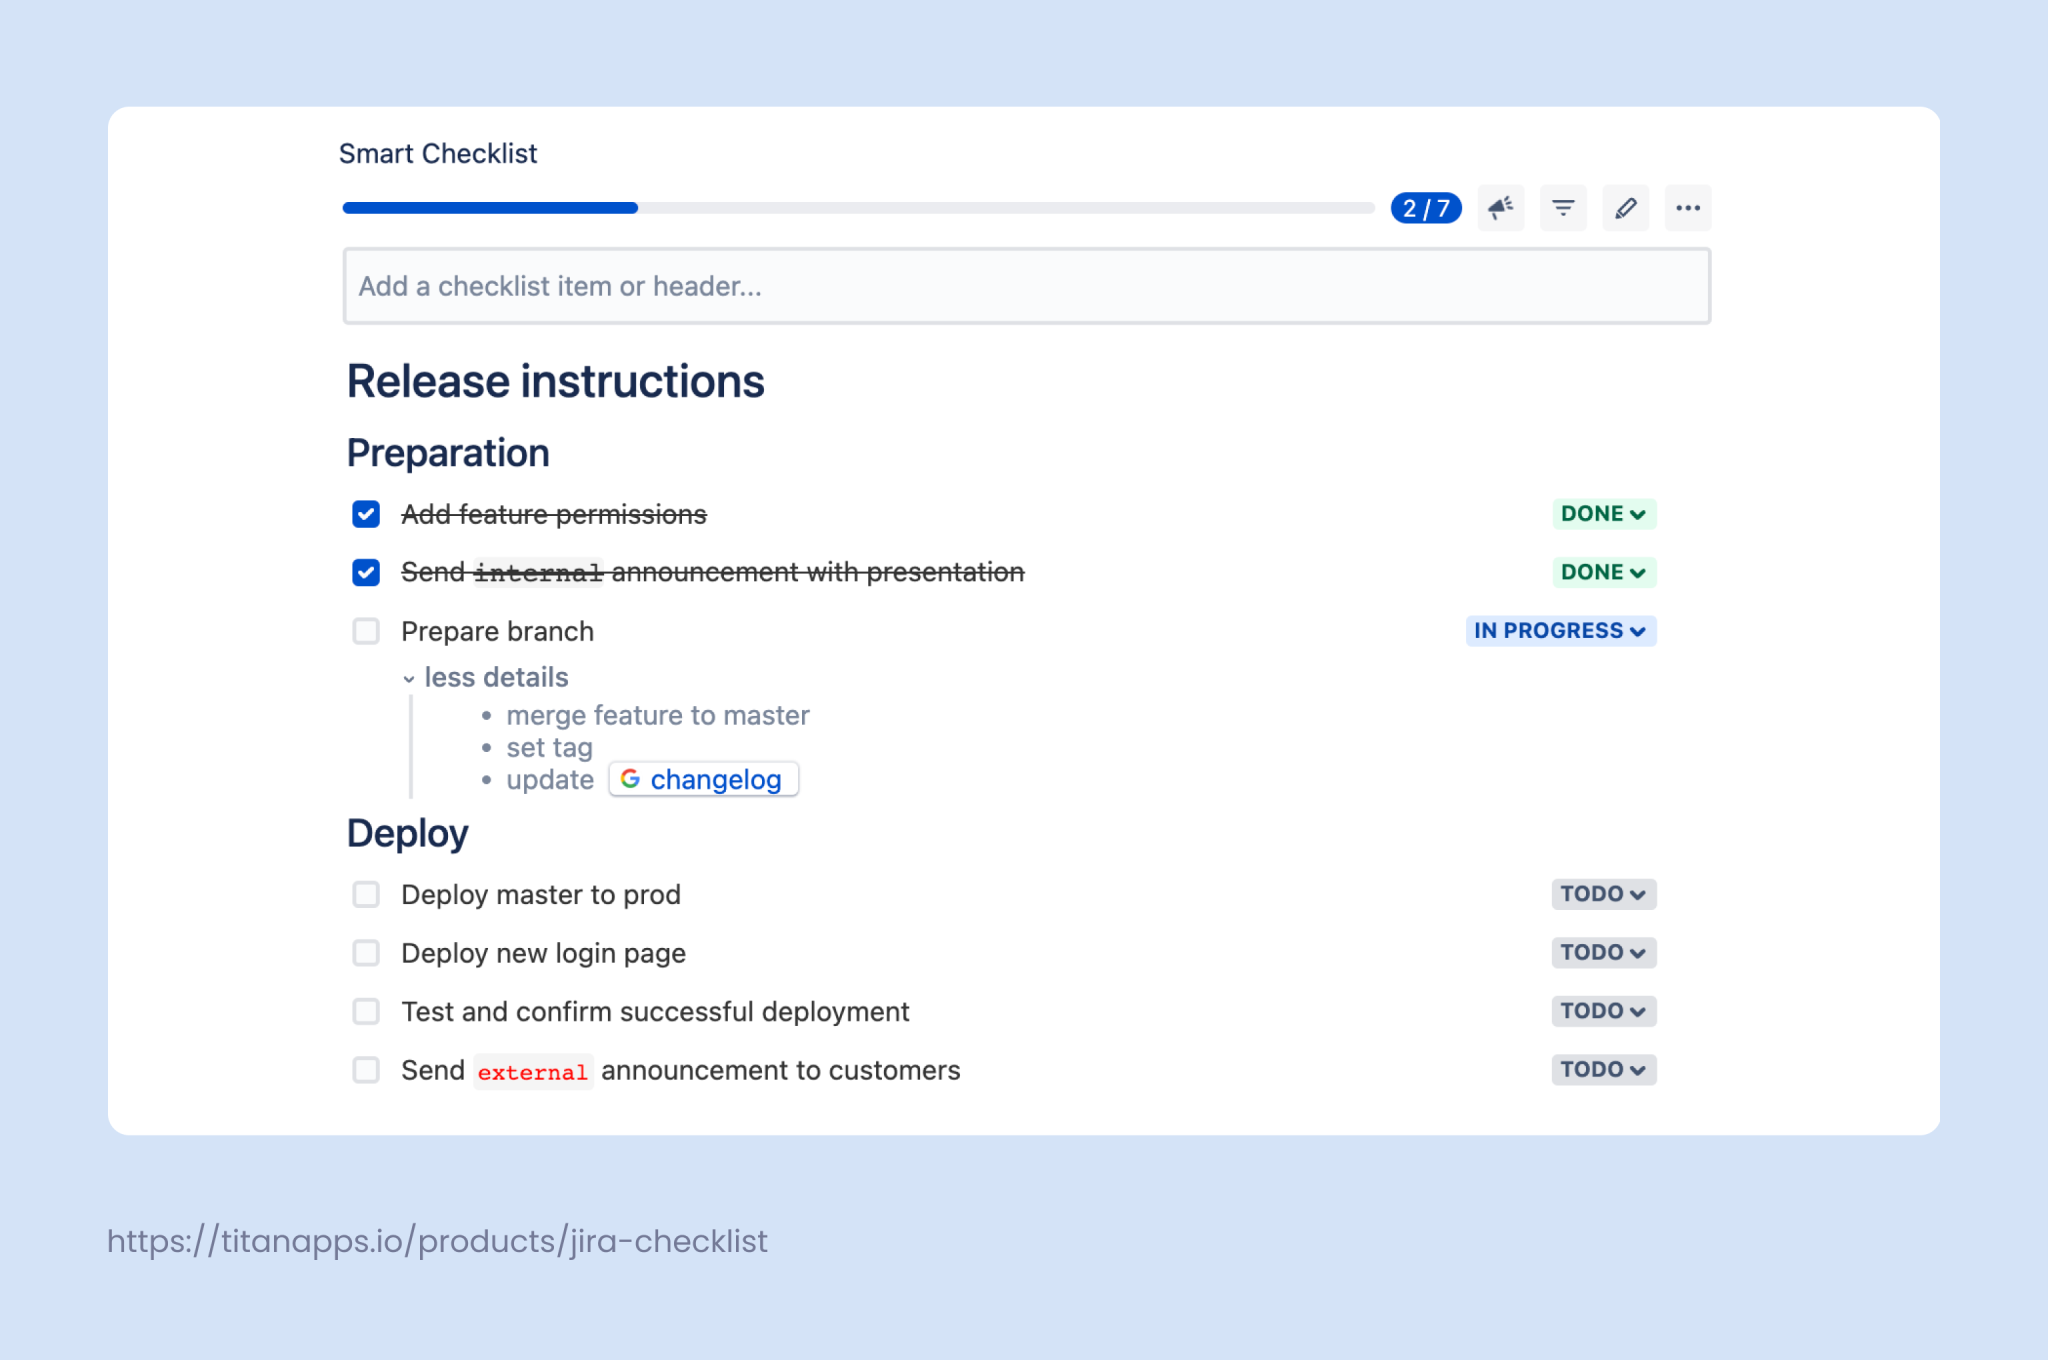
Task: Open the TODO dropdown for Deploy new login page
Action: pyautogui.click(x=1602, y=952)
